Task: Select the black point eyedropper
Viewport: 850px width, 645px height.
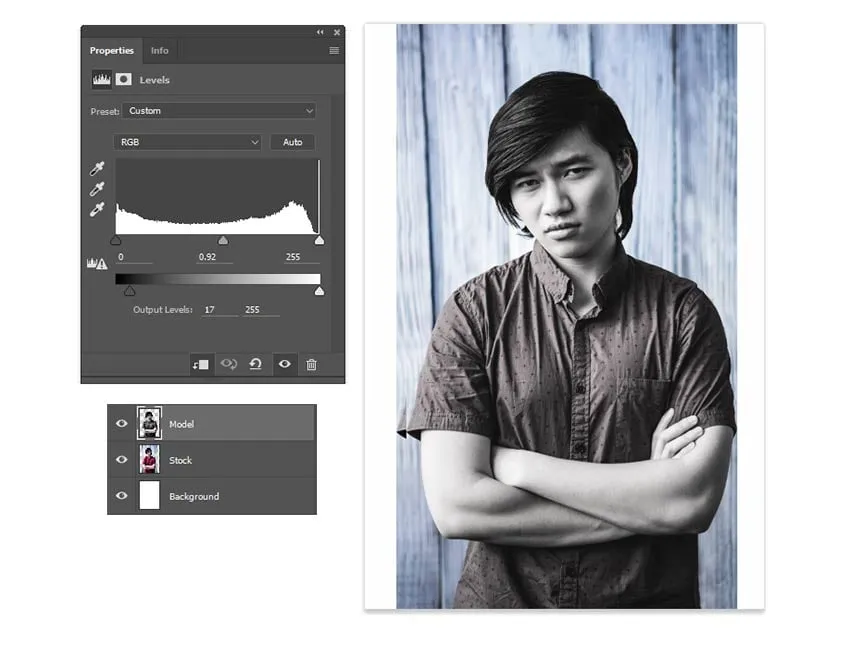Action: tap(97, 170)
